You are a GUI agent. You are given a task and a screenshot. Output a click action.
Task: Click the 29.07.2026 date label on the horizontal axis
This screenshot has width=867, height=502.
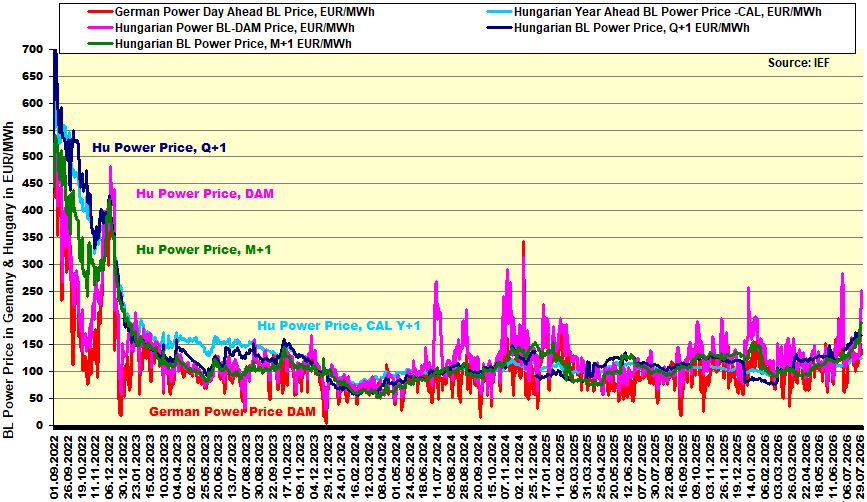(x=860, y=467)
